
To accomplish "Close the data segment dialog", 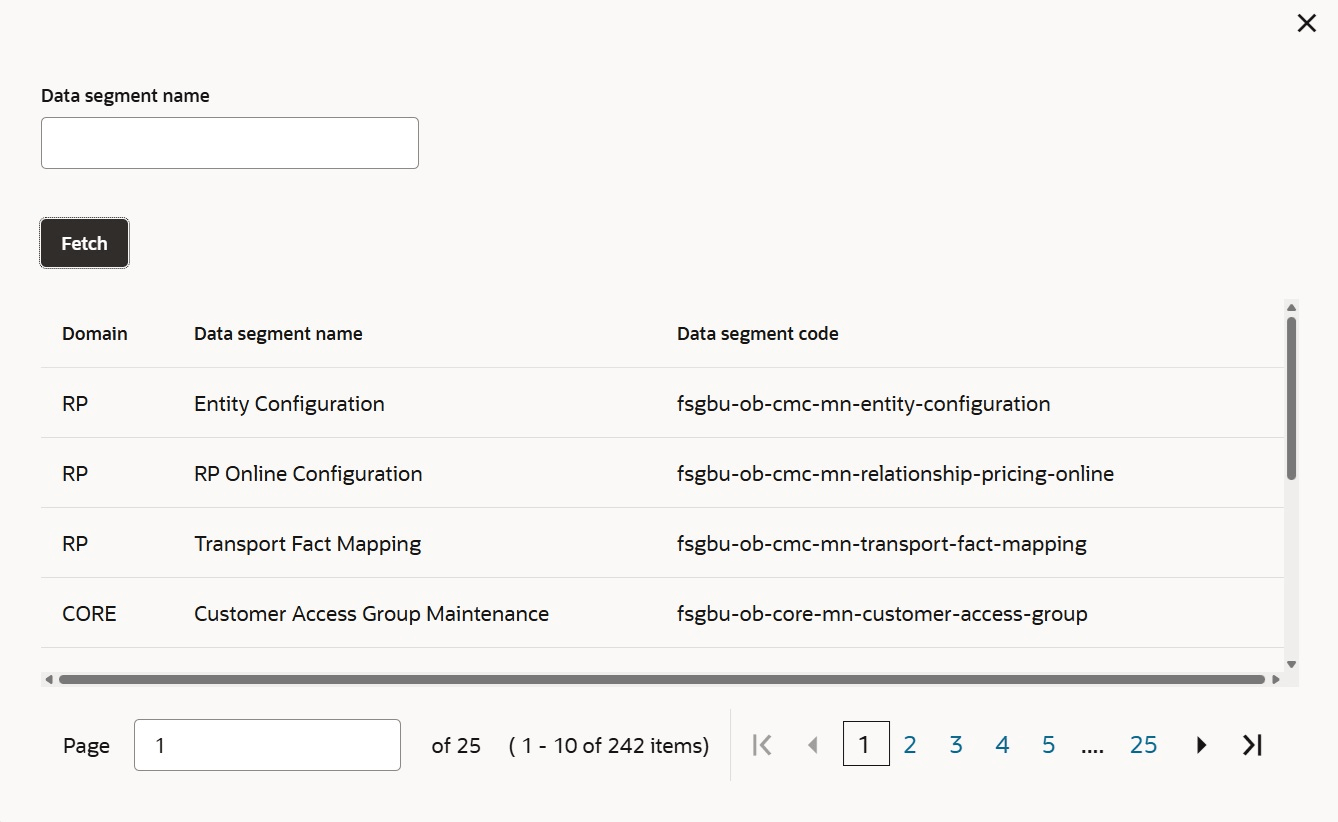I will 1306,24.
